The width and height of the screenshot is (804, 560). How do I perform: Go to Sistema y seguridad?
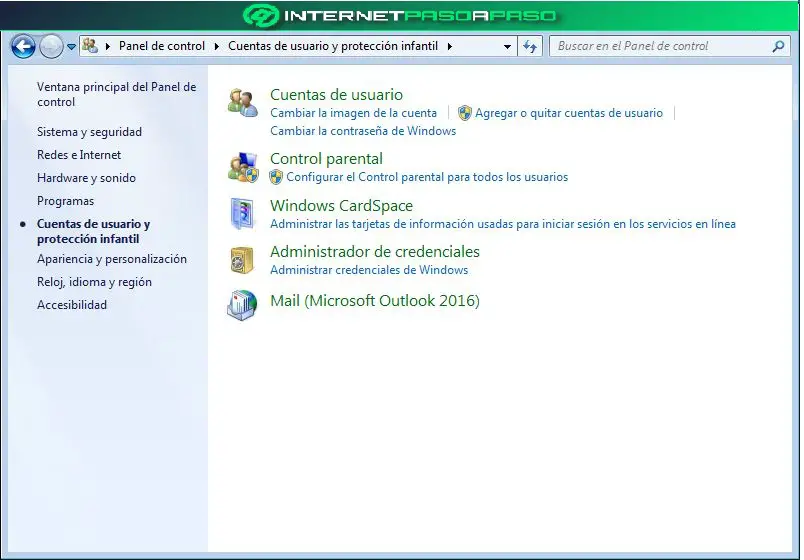click(x=89, y=132)
